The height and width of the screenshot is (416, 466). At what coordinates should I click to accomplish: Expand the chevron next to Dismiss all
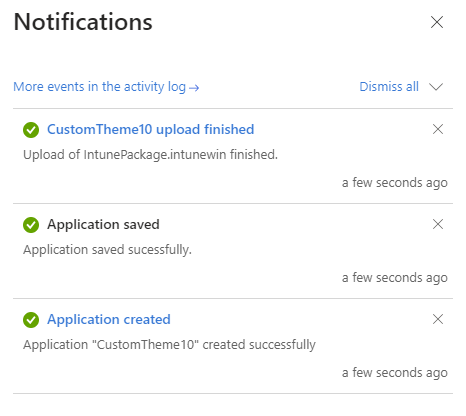click(436, 87)
